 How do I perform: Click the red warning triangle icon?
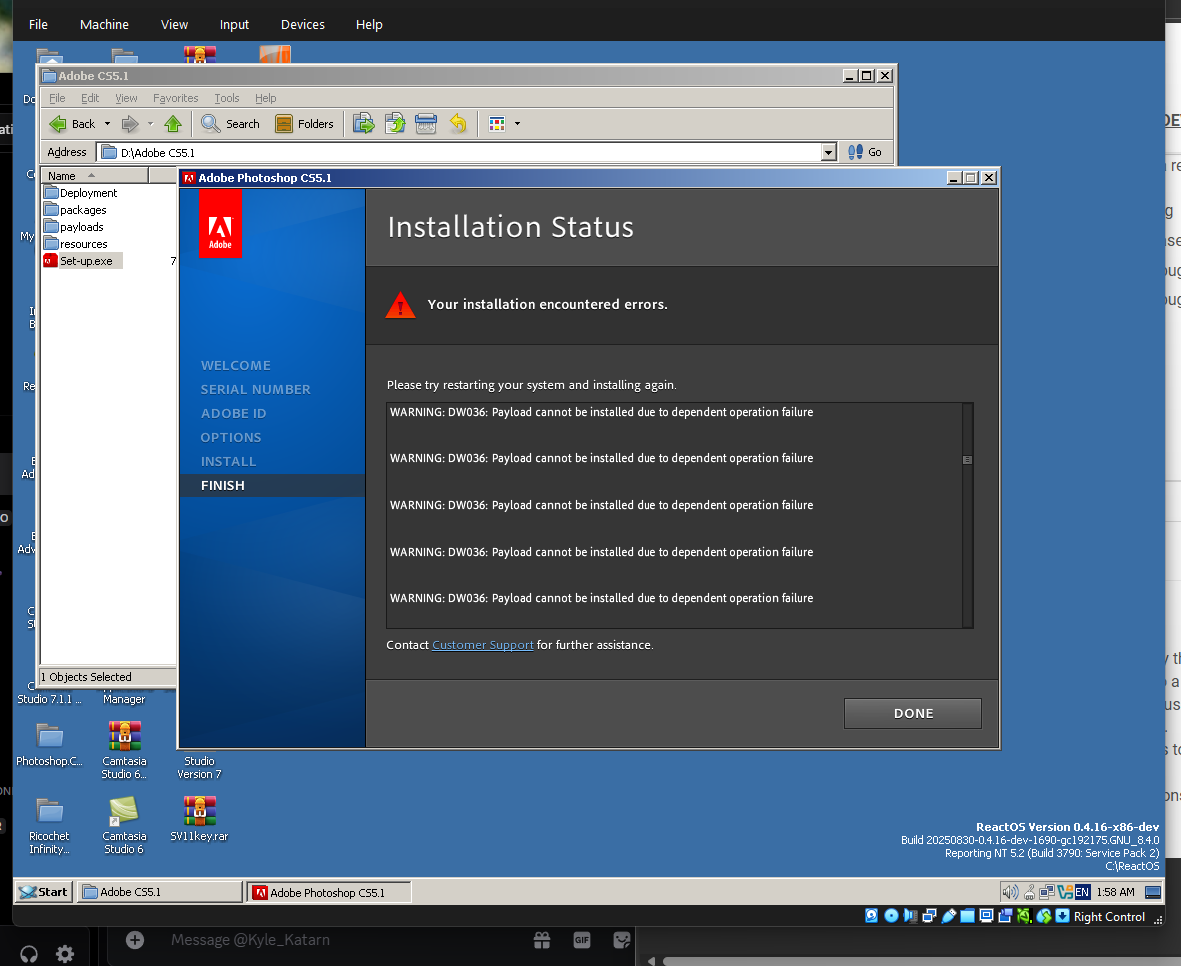[400, 305]
